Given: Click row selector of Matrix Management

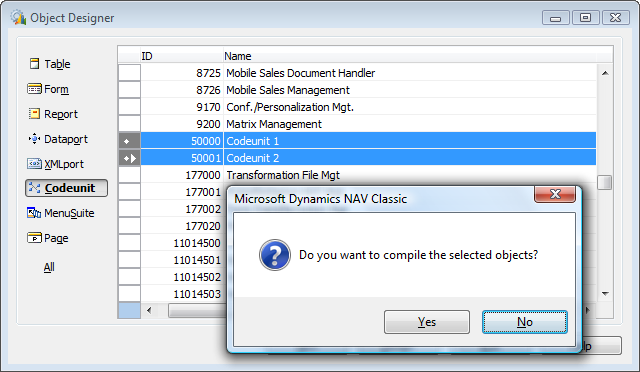Looking at the screenshot, I should (x=129, y=124).
